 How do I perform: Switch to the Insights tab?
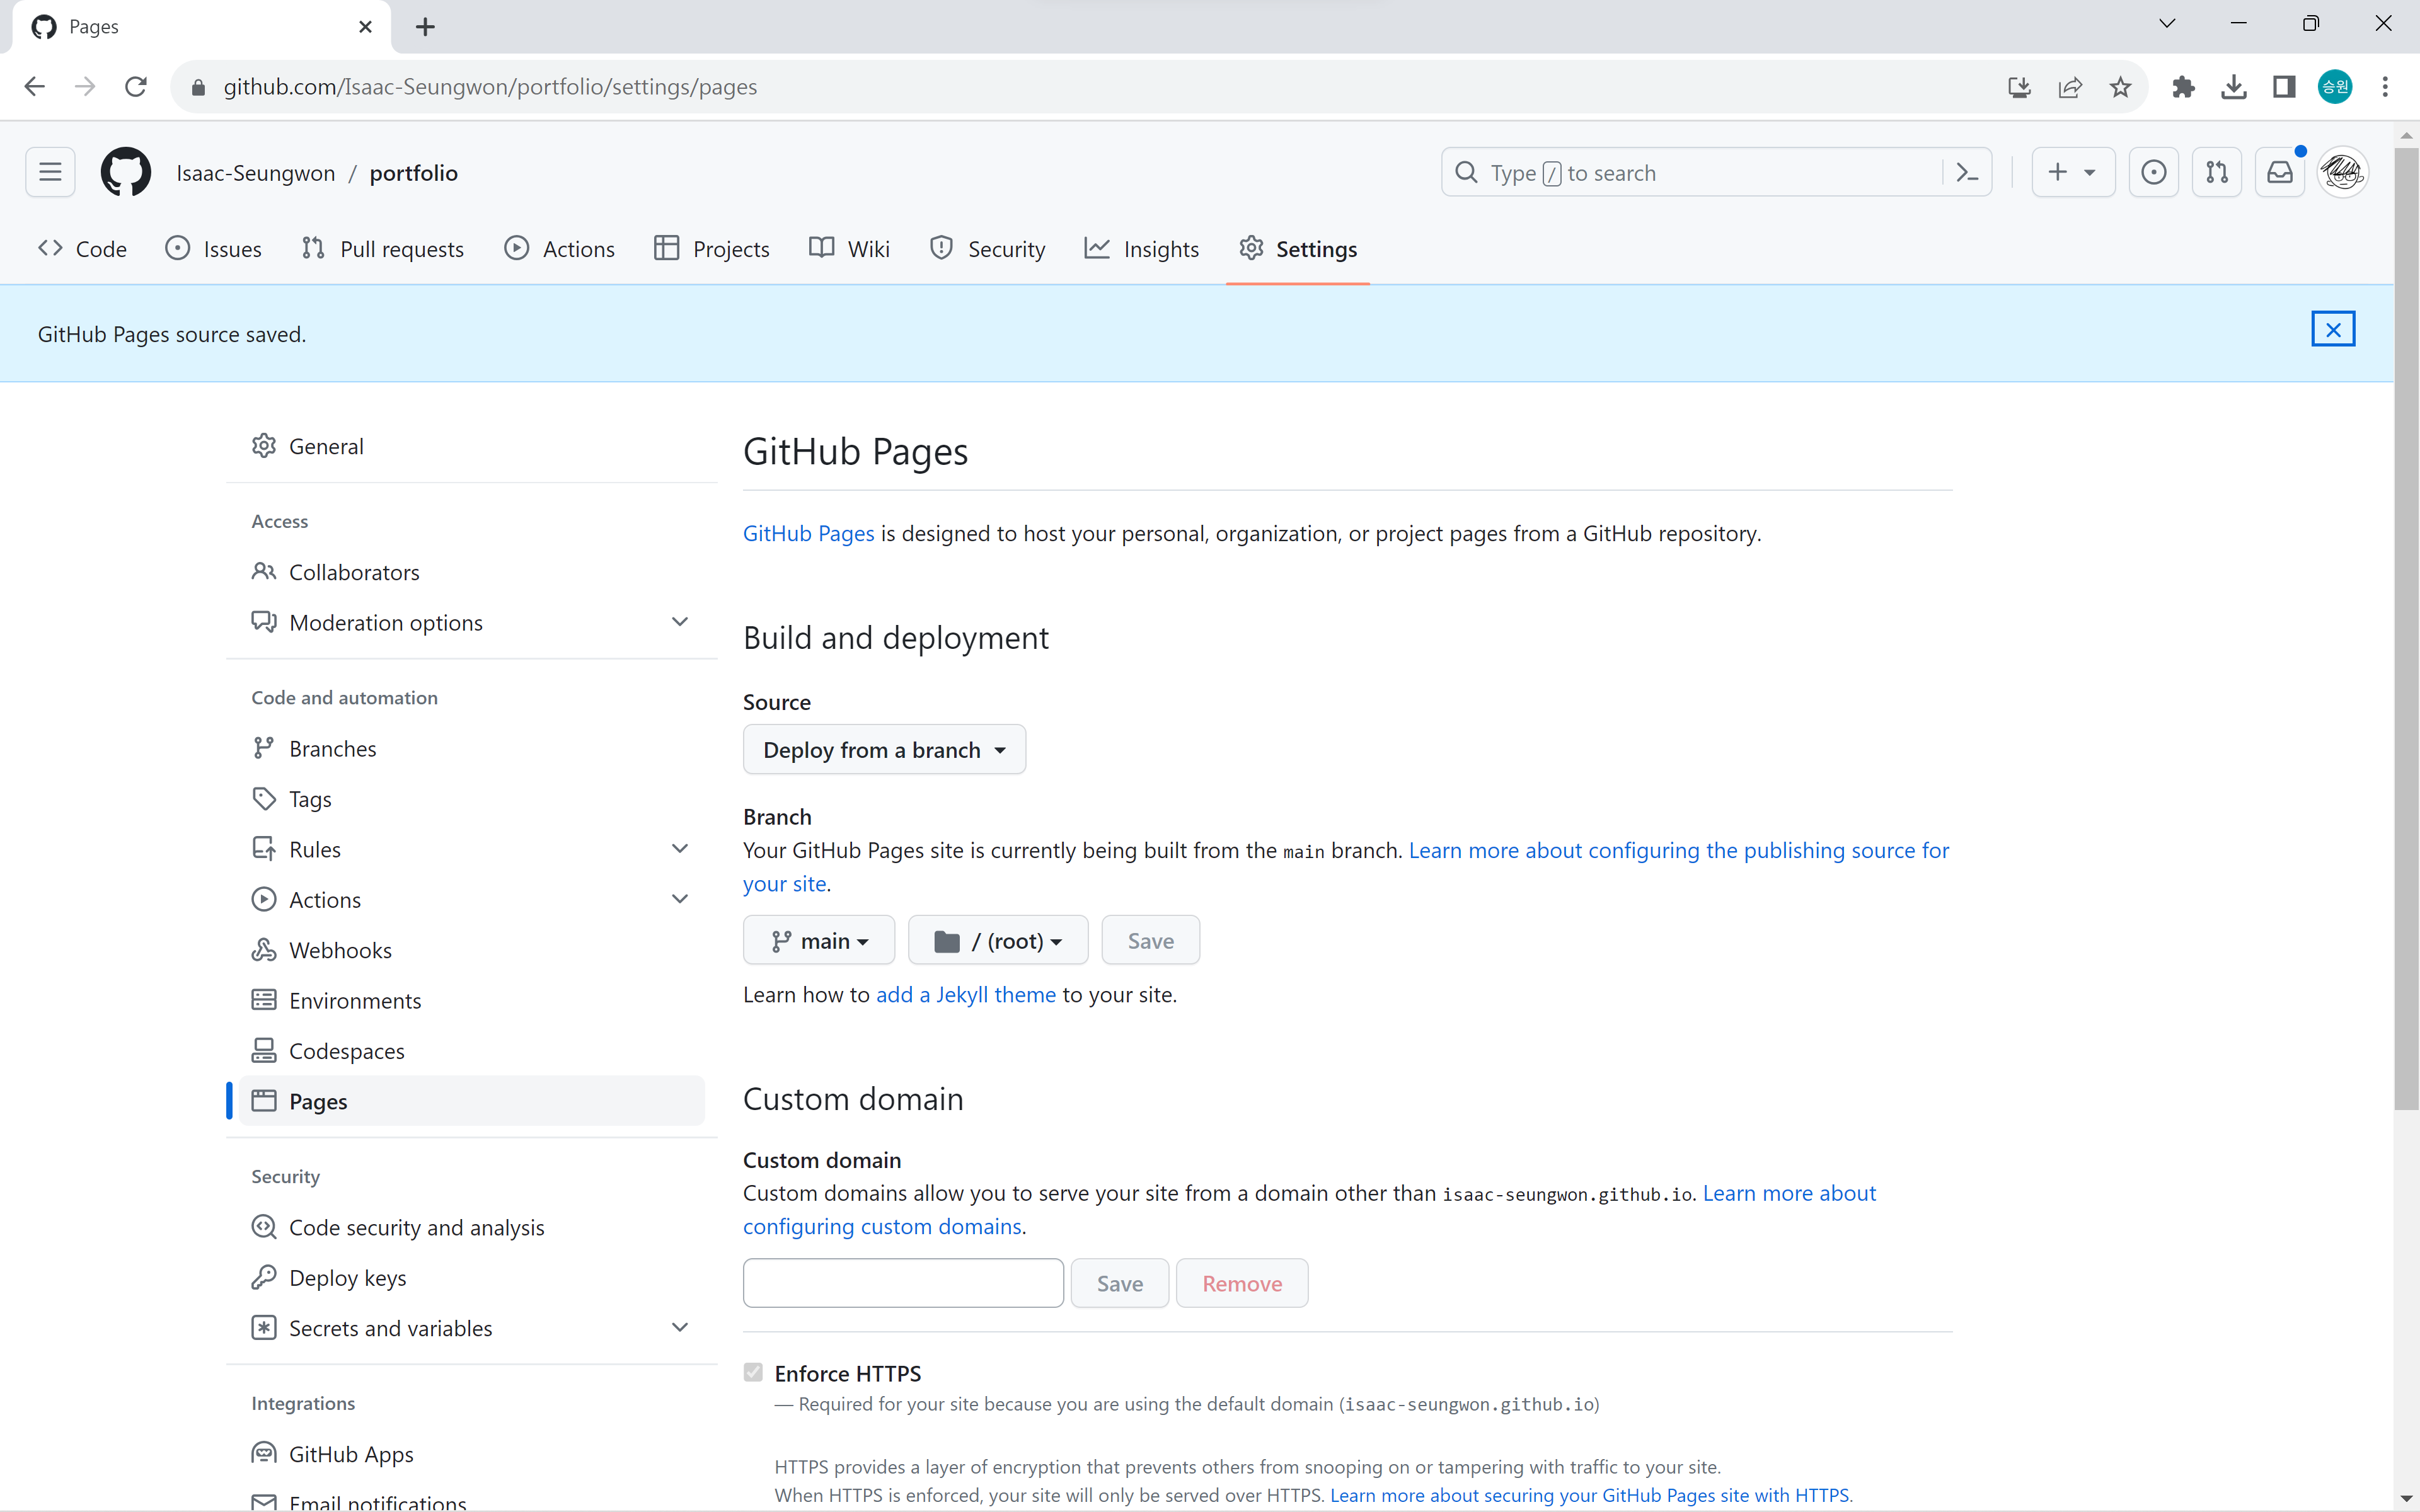click(x=1142, y=249)
